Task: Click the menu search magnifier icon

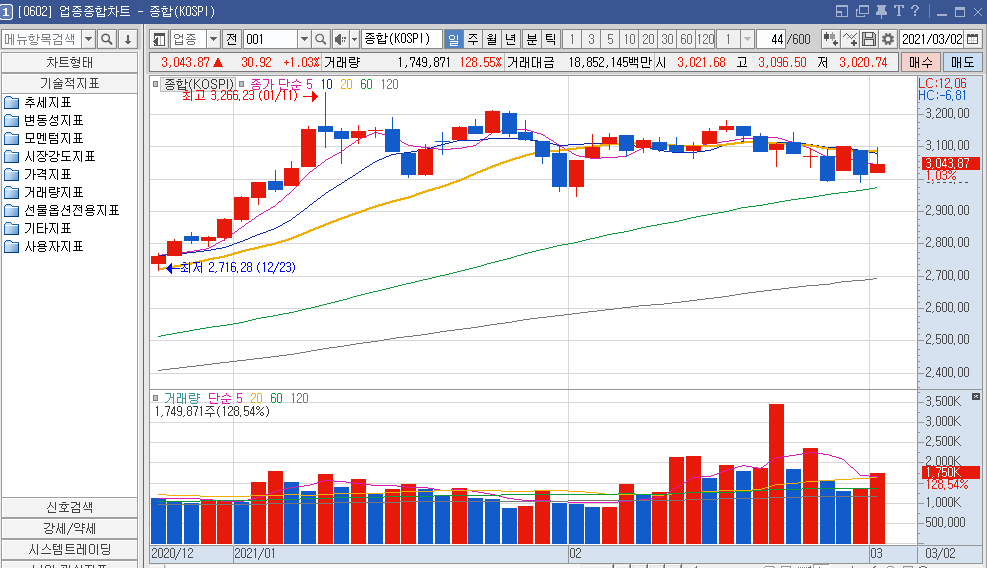Action: (107, 39)
